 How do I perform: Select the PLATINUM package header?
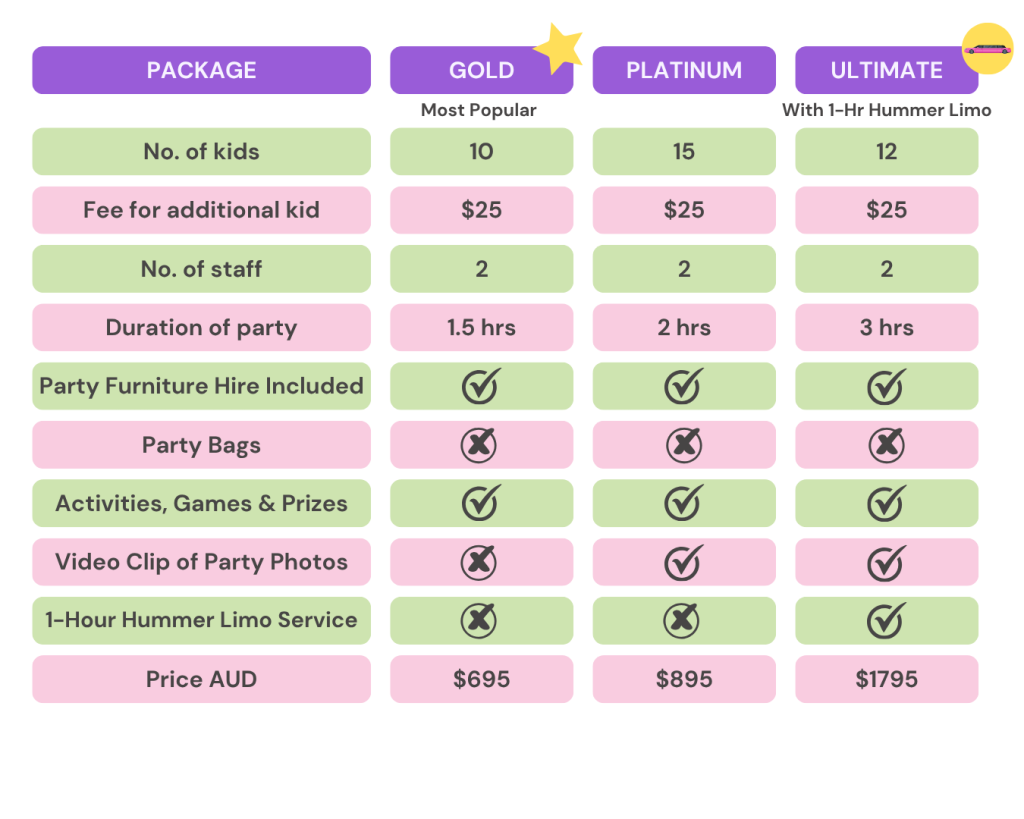click(684, 70)
